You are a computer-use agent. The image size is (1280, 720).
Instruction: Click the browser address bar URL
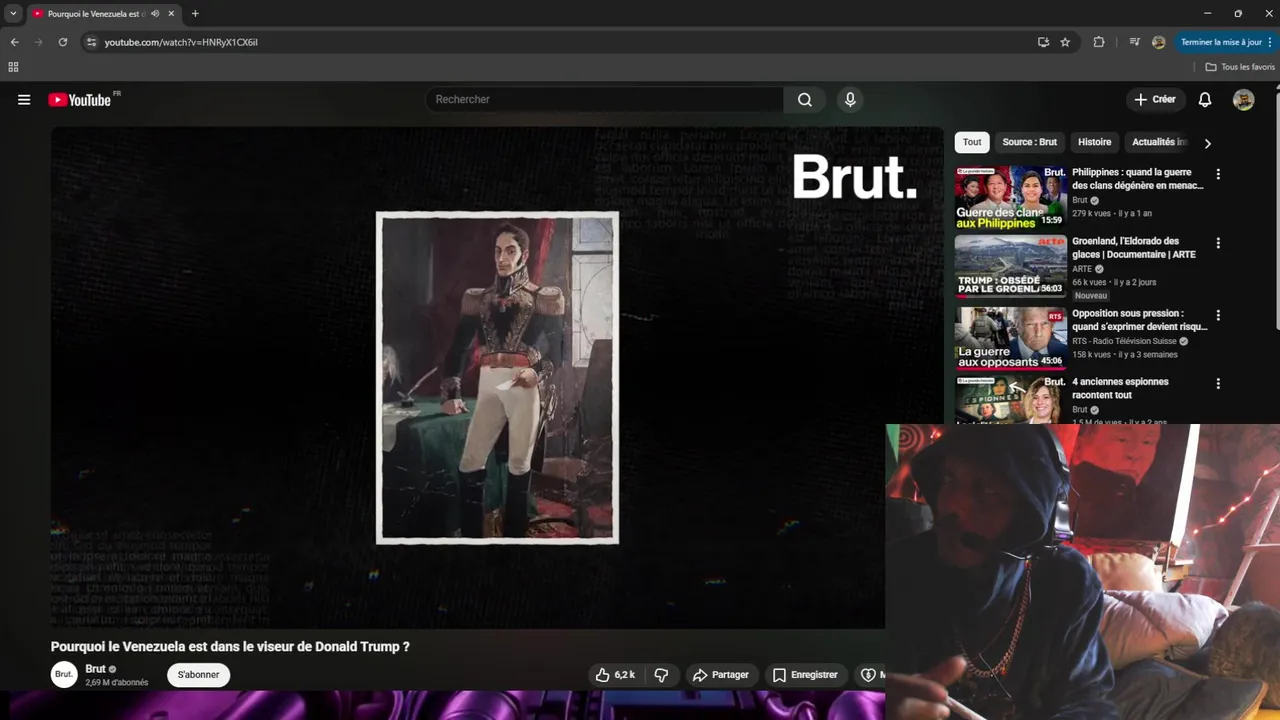[x=181, y=42]
